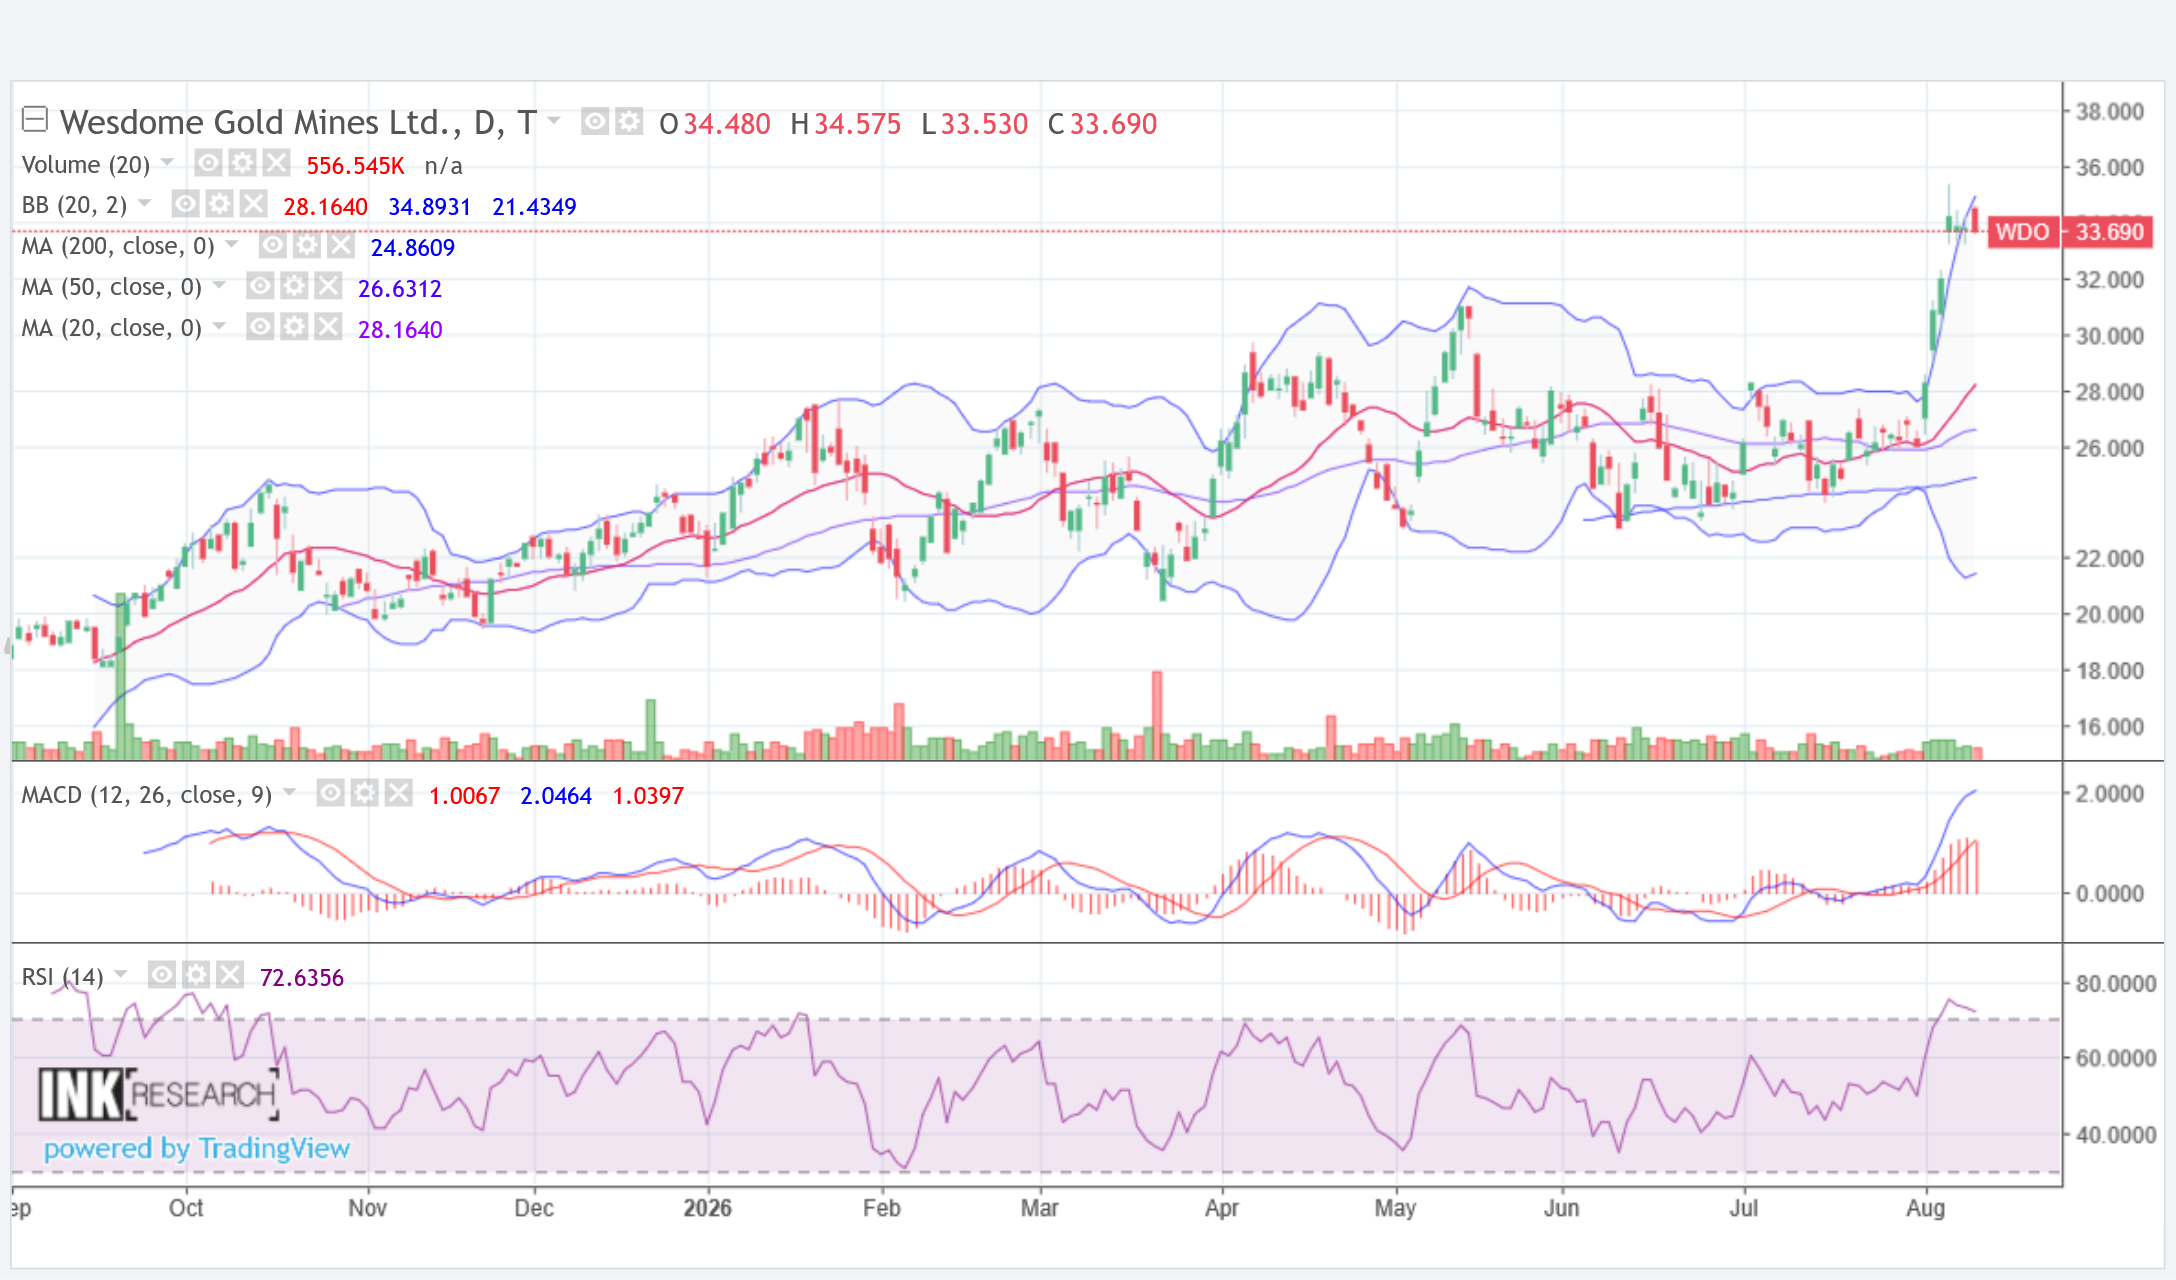Click the Volume (20) indicator name
This screenshot has width=2176, height=1280.
(86, 164)
